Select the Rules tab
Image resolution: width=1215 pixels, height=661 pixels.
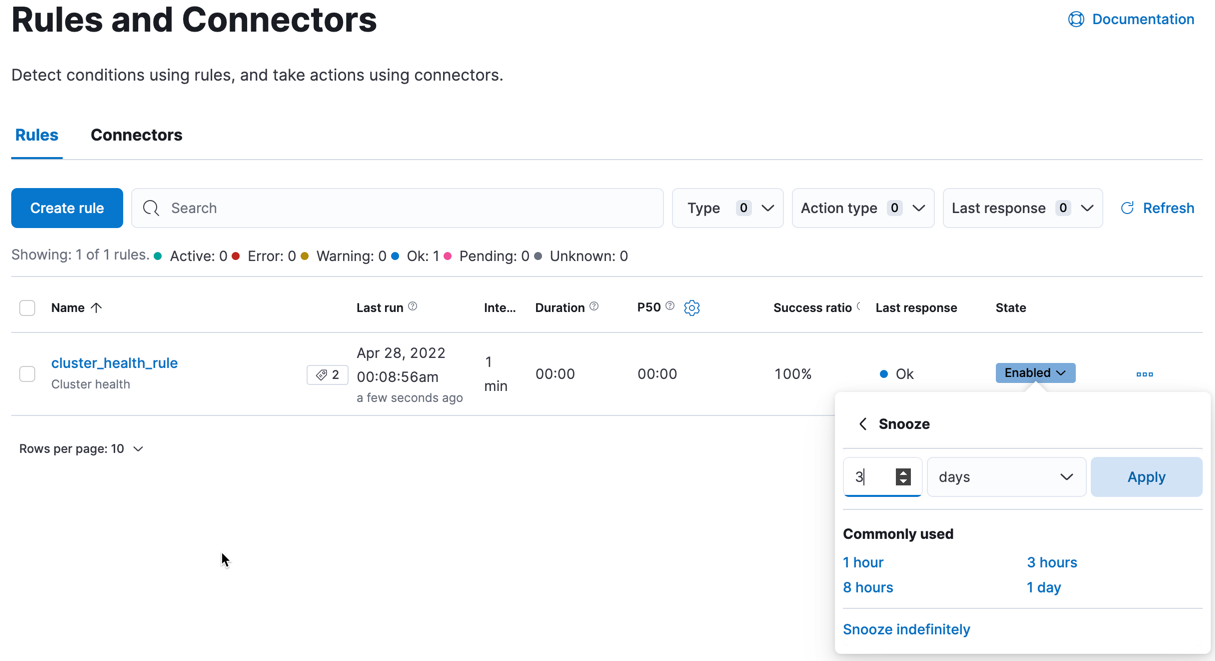click(37, 135)
